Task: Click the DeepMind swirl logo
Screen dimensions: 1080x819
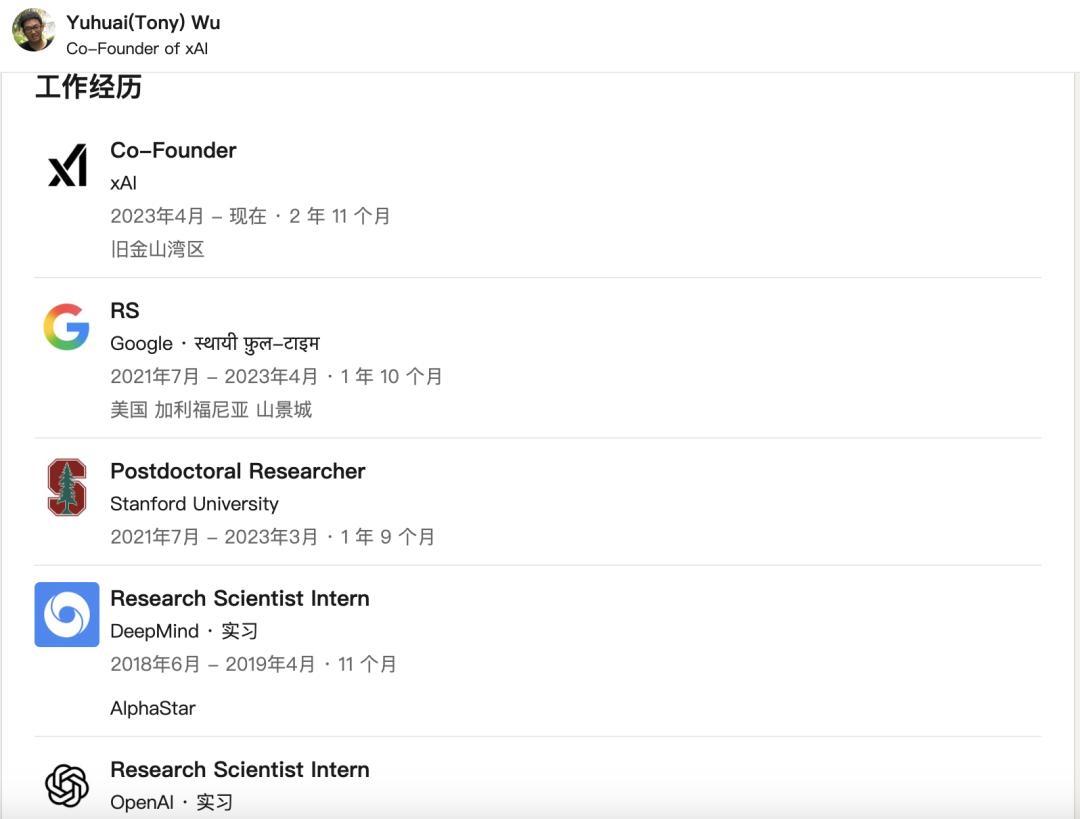Action: click(x=66, y=614)
